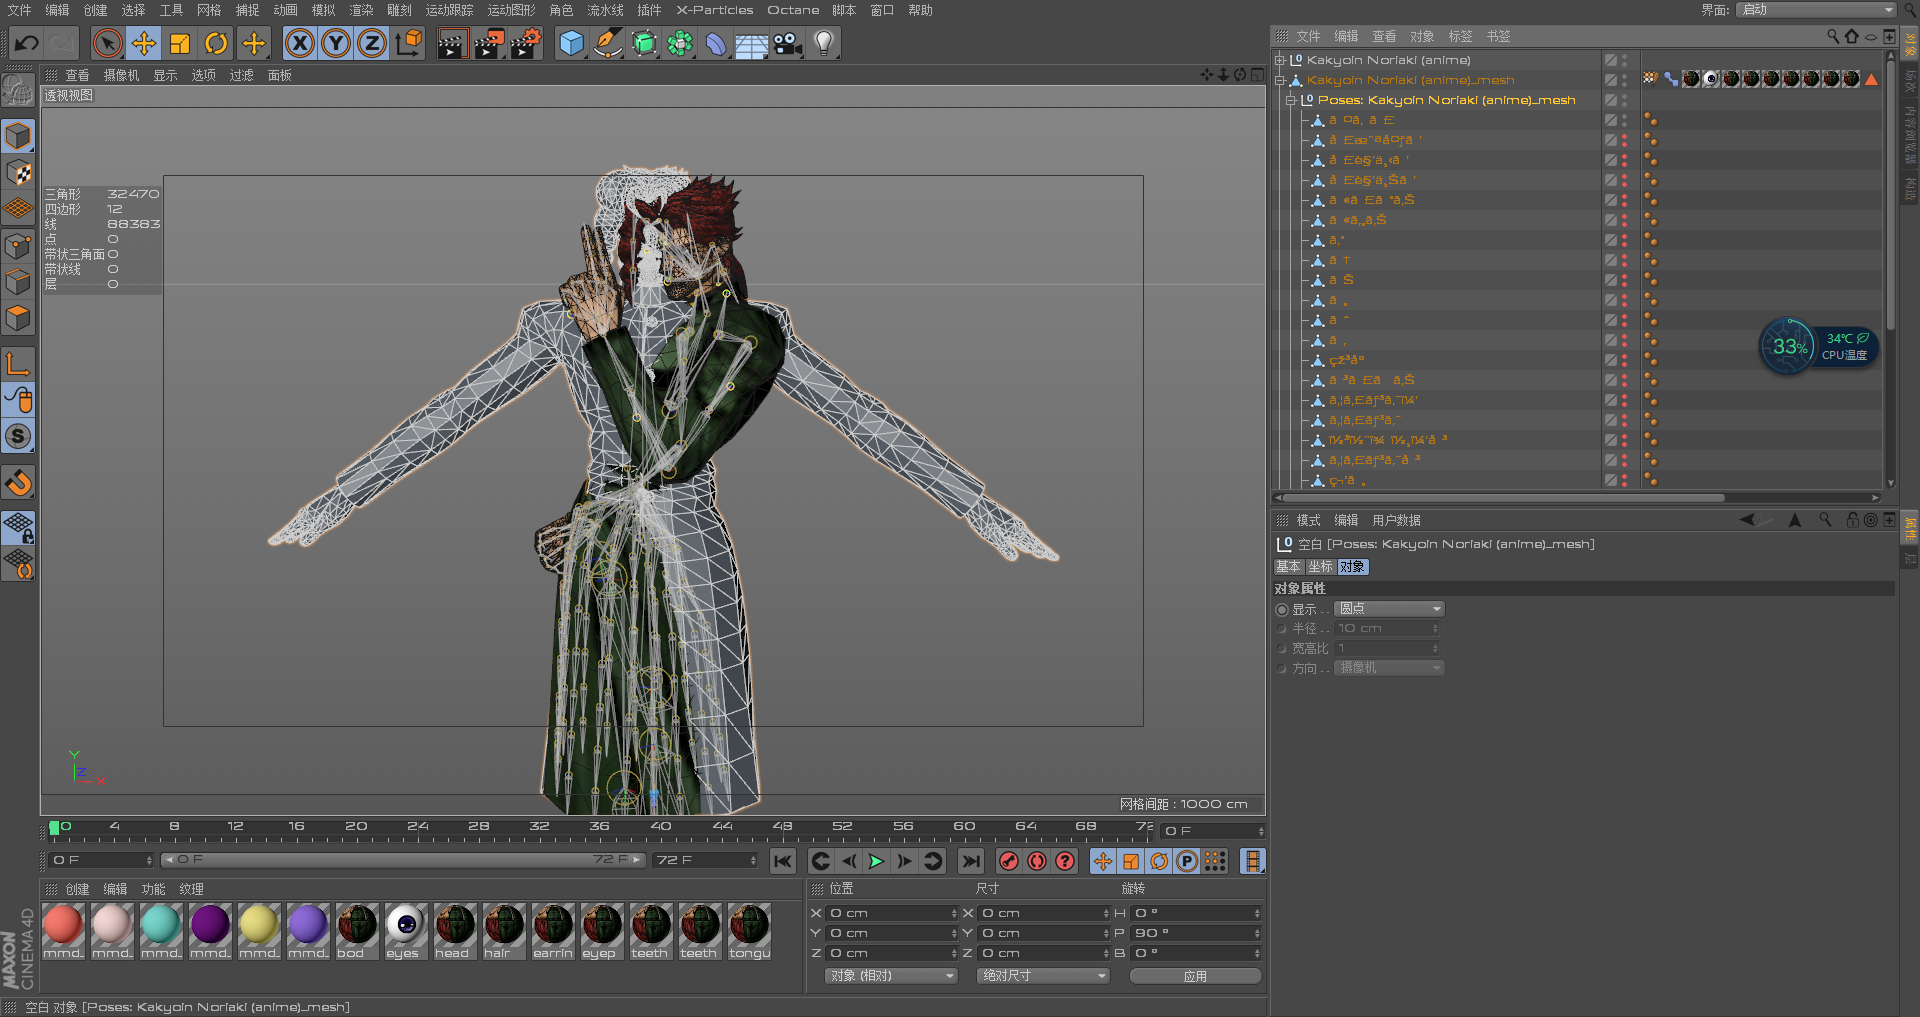The height and width of the screenshot is (1017, 1920).
Task: Click the 应用 apply button
Action: pyautogui.click(x=1195, y=976)
